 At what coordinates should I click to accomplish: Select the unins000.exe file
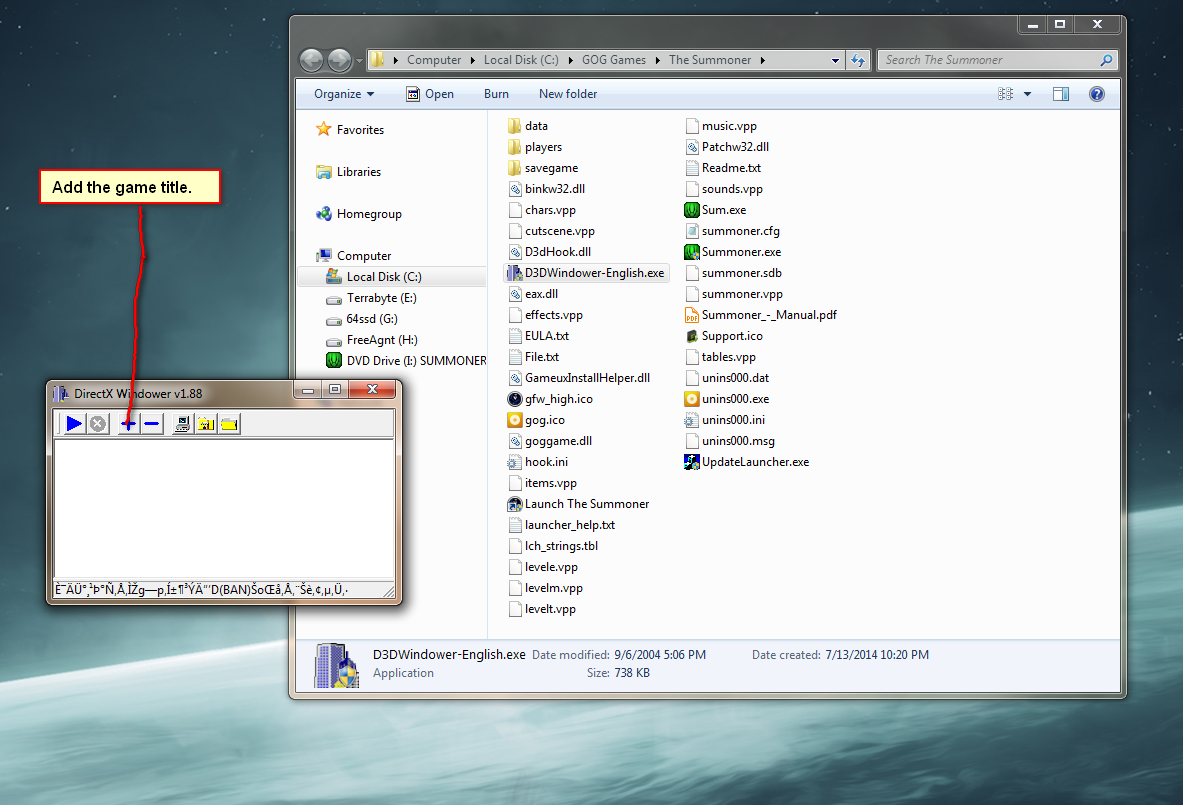(727, 399)
